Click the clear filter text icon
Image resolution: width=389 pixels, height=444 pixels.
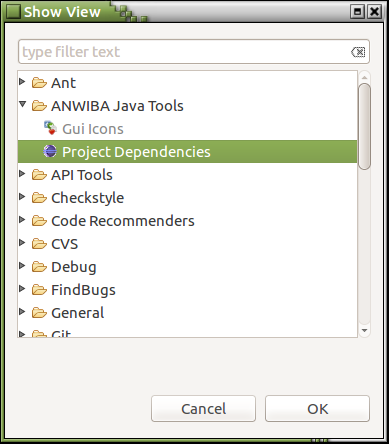coord(358,52)
